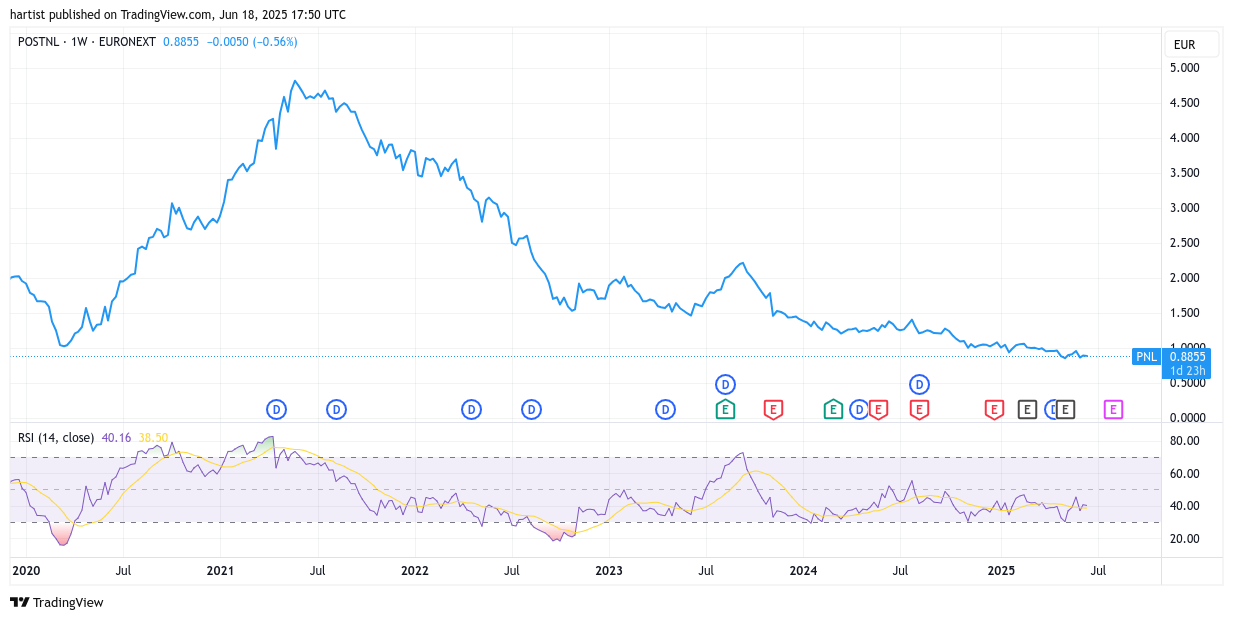Click the red earnings E marker near November 2023

pos(773,409)
